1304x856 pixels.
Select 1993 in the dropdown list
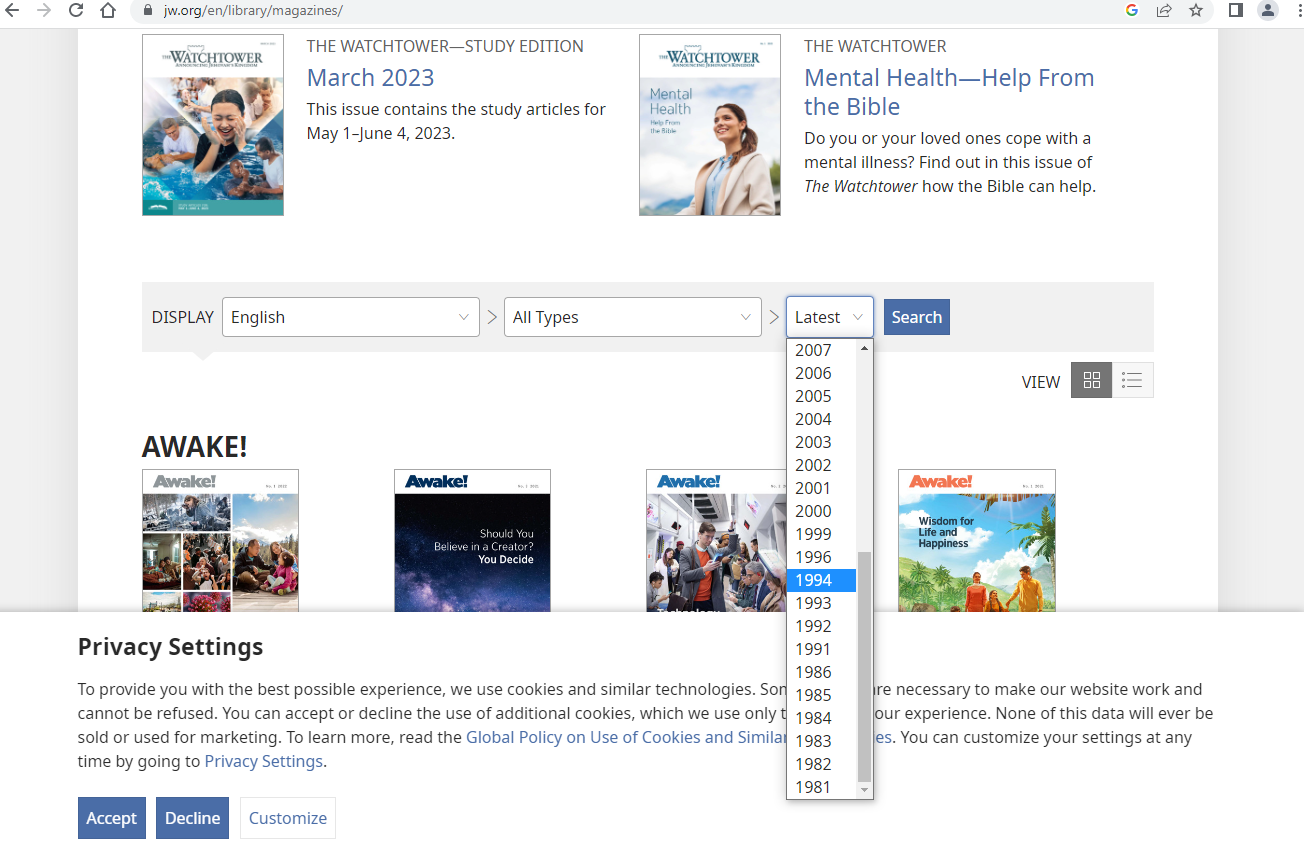tap(821, 603)
